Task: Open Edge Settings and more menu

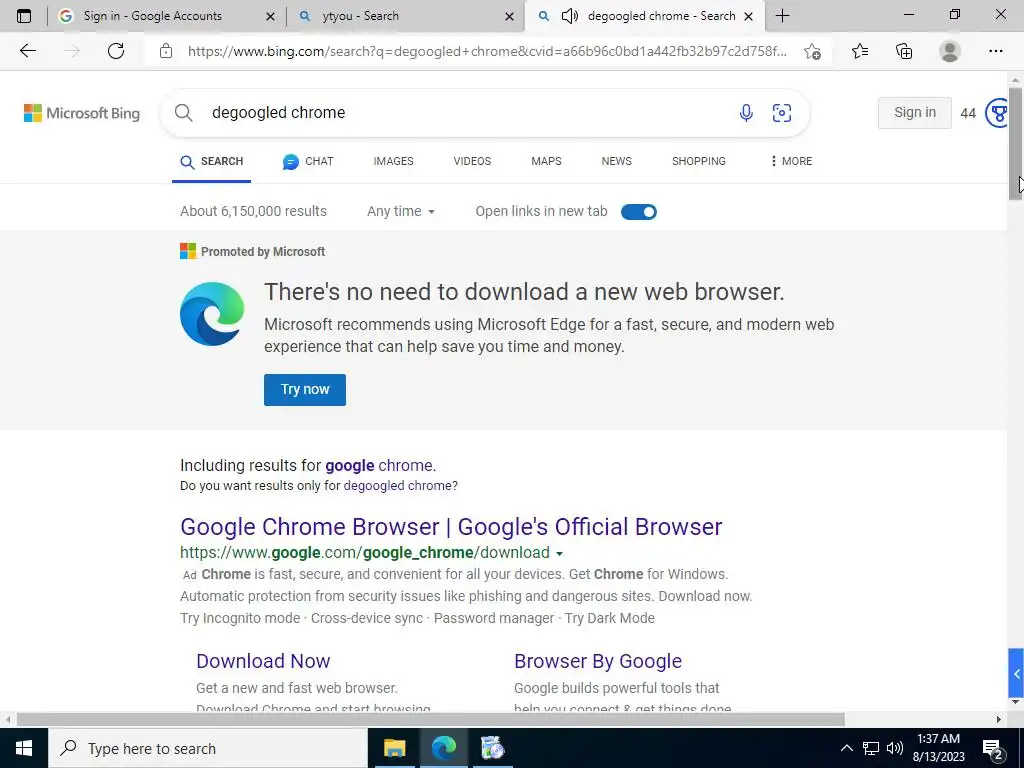Action: click(995, 51)
